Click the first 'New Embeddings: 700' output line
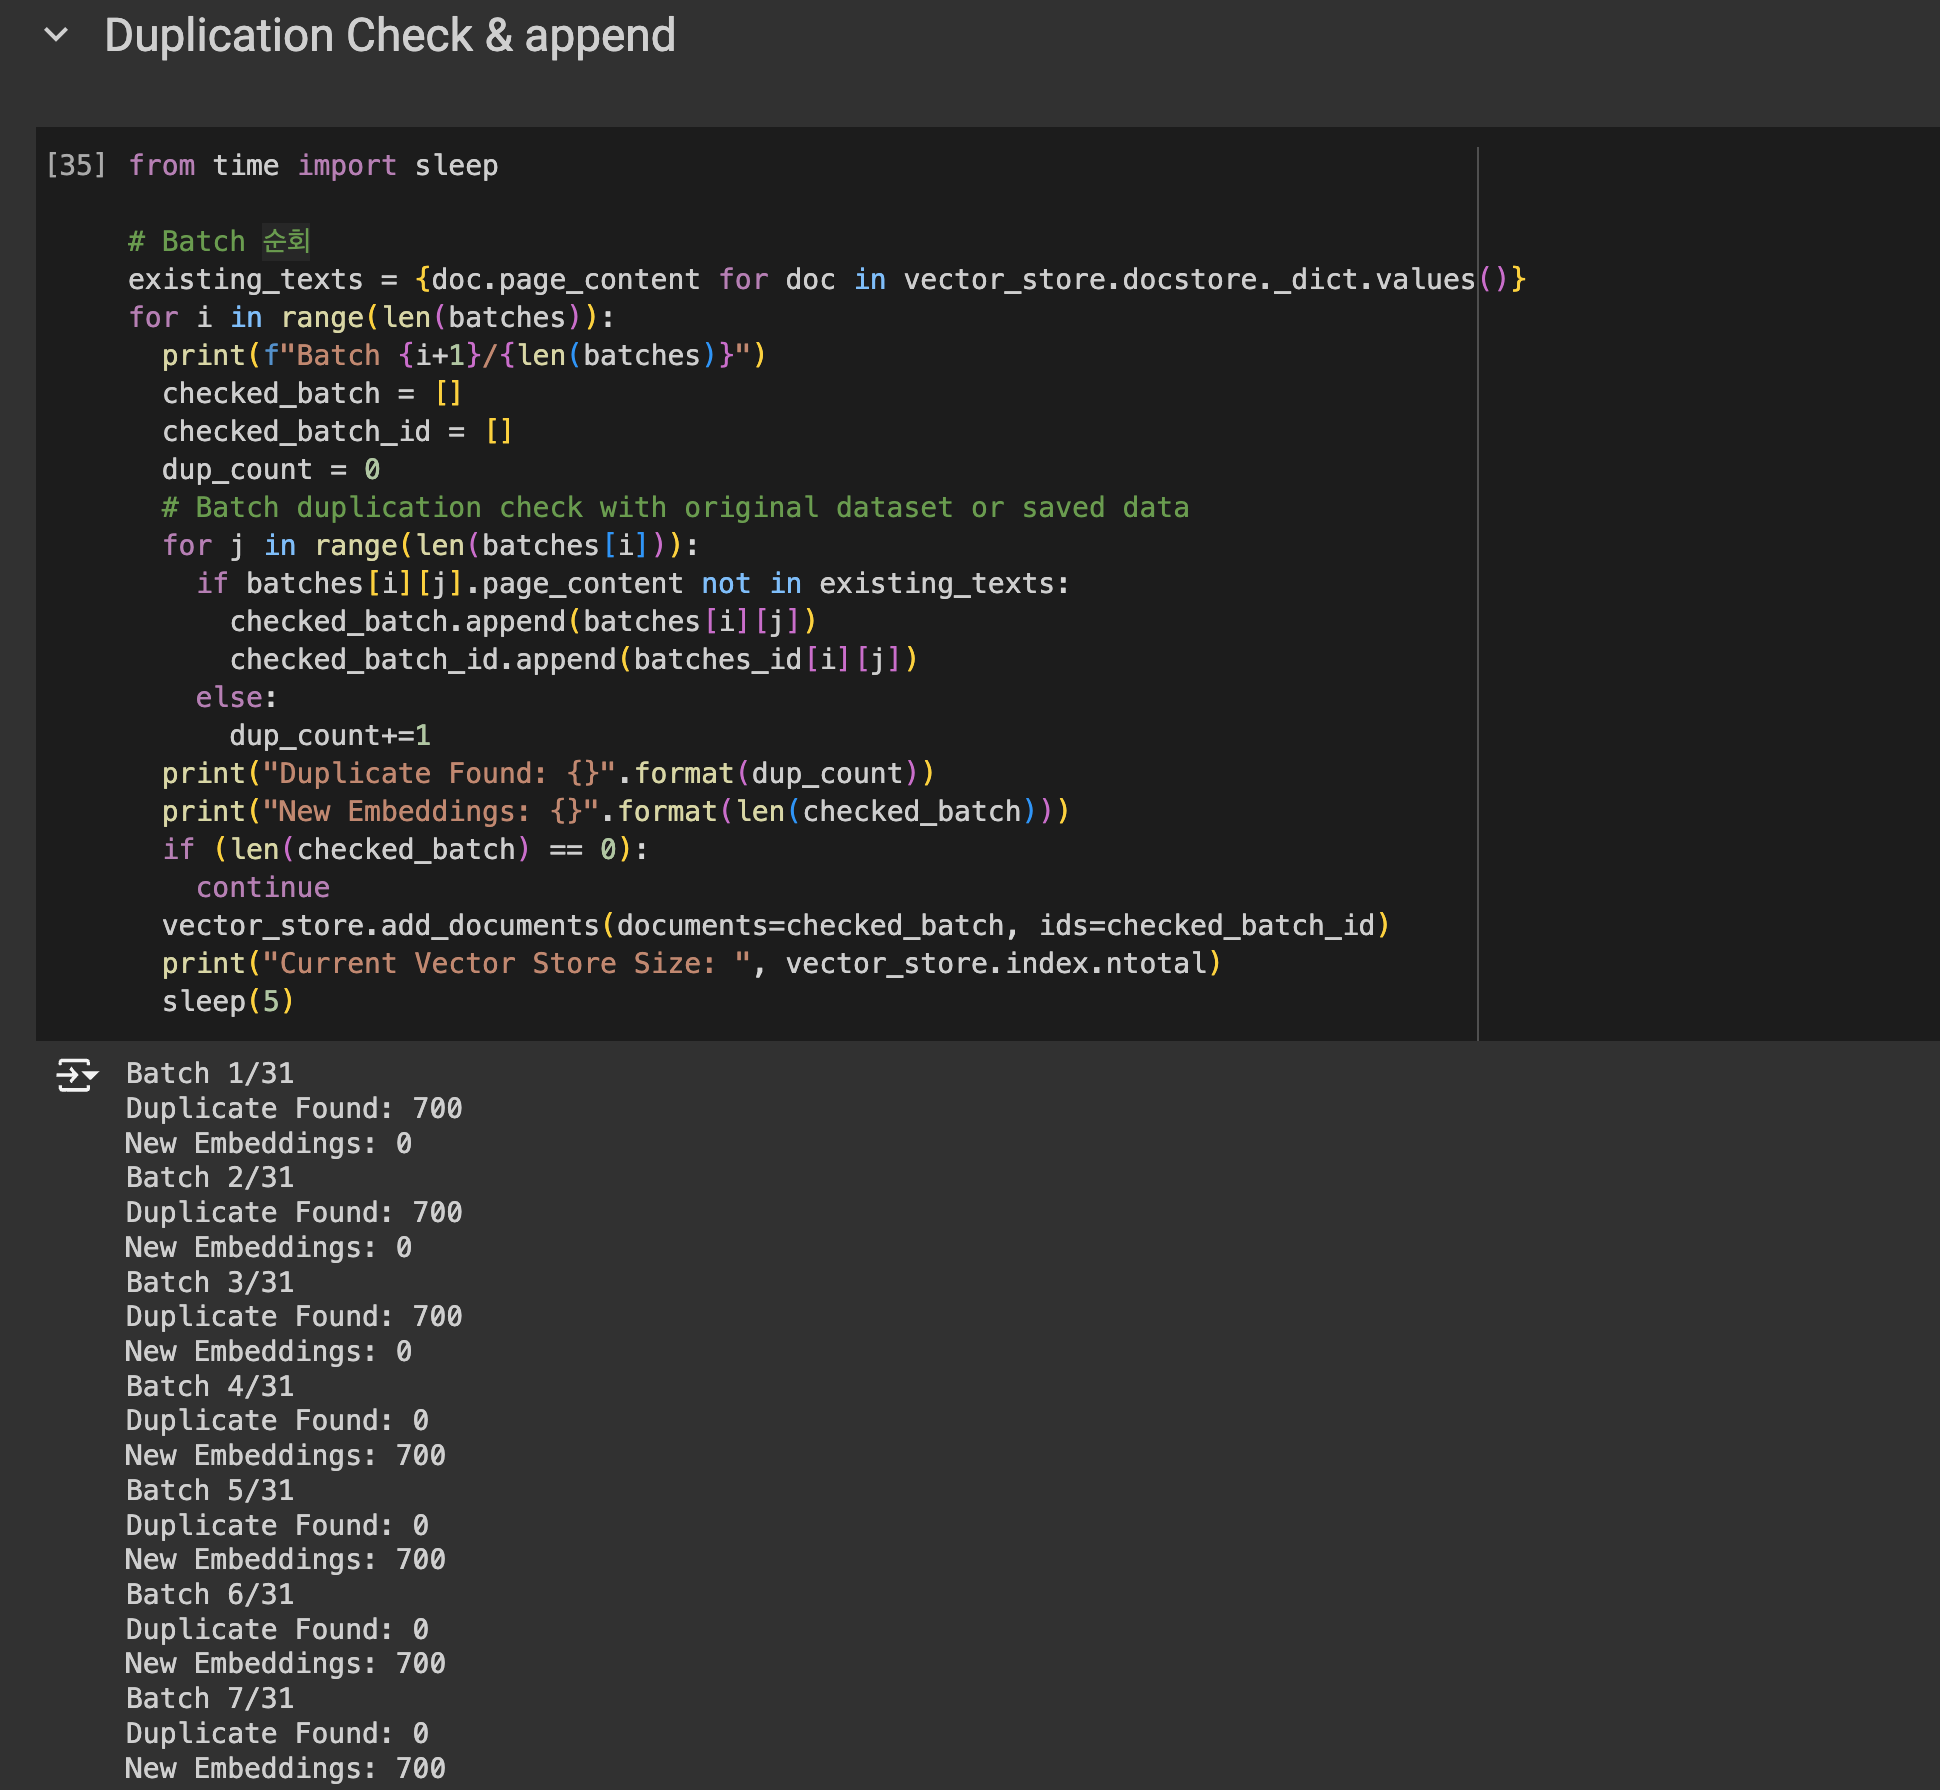This screenshot has height=1790, width=1940. 285,1455
